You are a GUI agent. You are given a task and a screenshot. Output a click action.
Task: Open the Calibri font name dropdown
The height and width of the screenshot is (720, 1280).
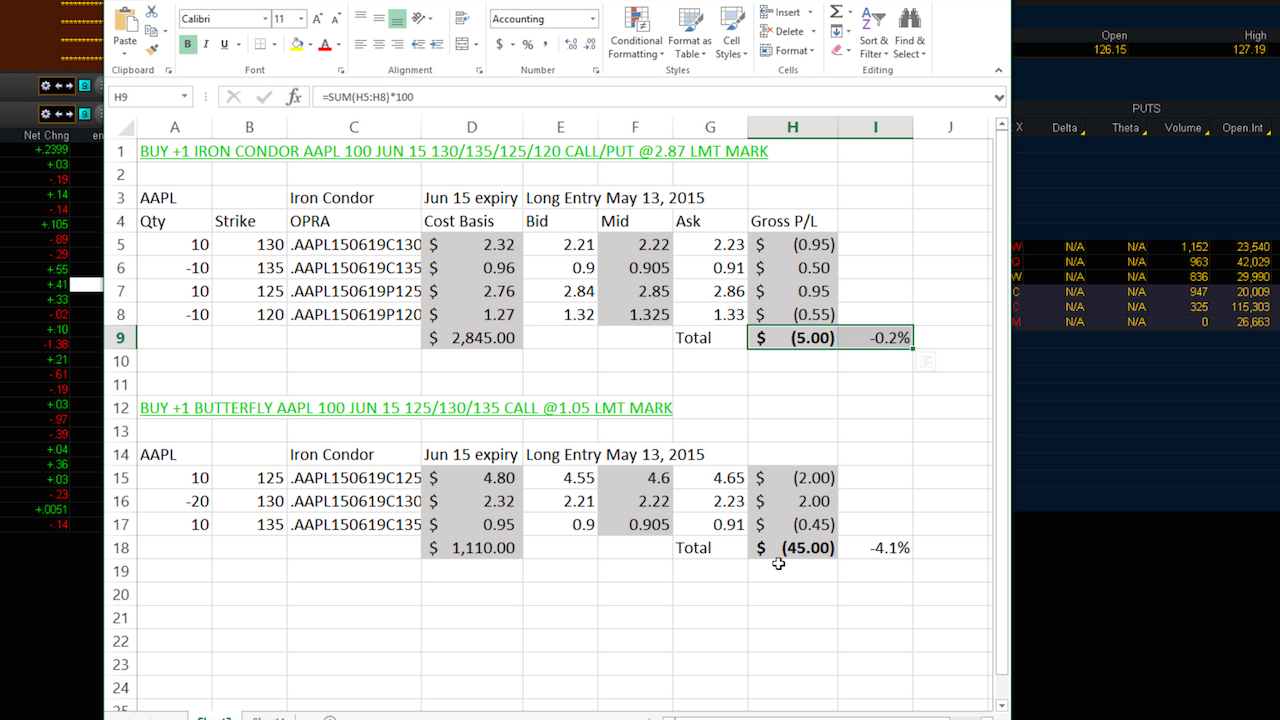tap(265, 19)
